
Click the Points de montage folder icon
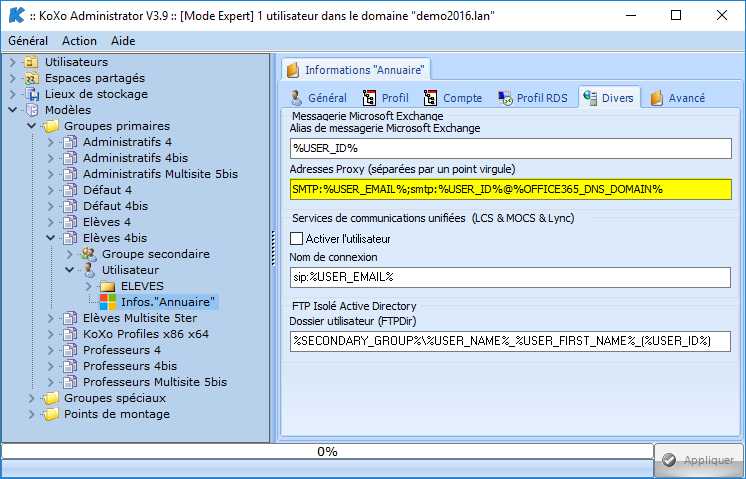click(x=50, y=414)
